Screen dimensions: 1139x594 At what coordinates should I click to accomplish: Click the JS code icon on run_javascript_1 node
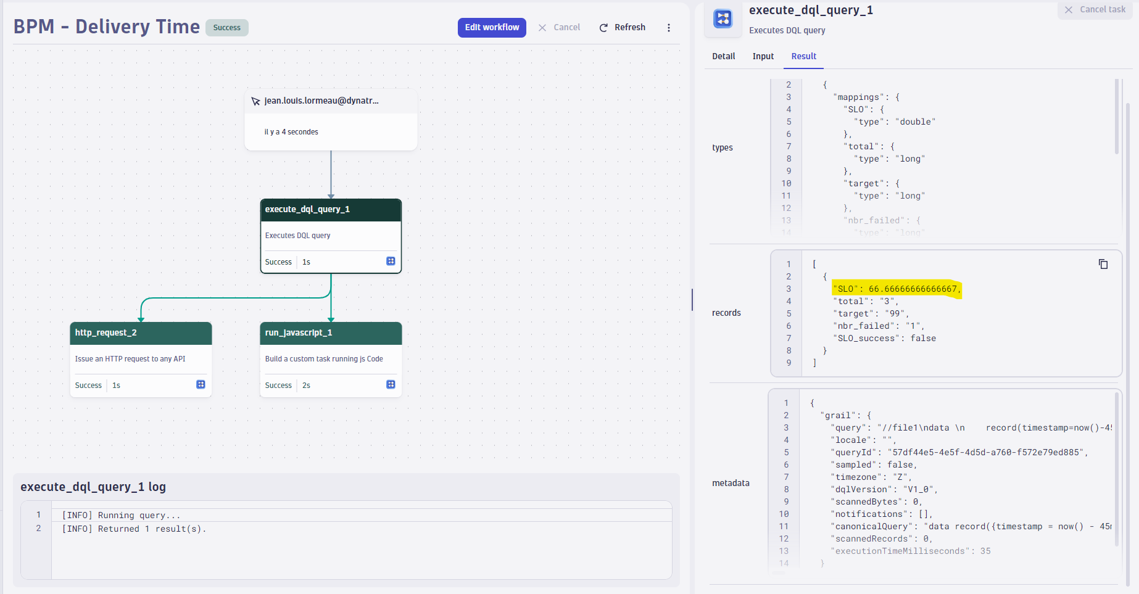pos(390,384)
